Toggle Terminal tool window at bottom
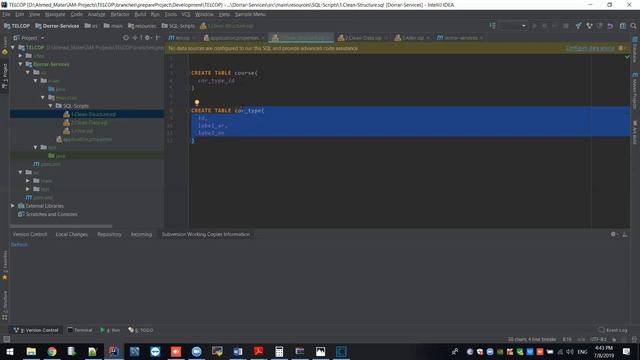This screenshot has width=640, height=360. [x=80, y=330]
